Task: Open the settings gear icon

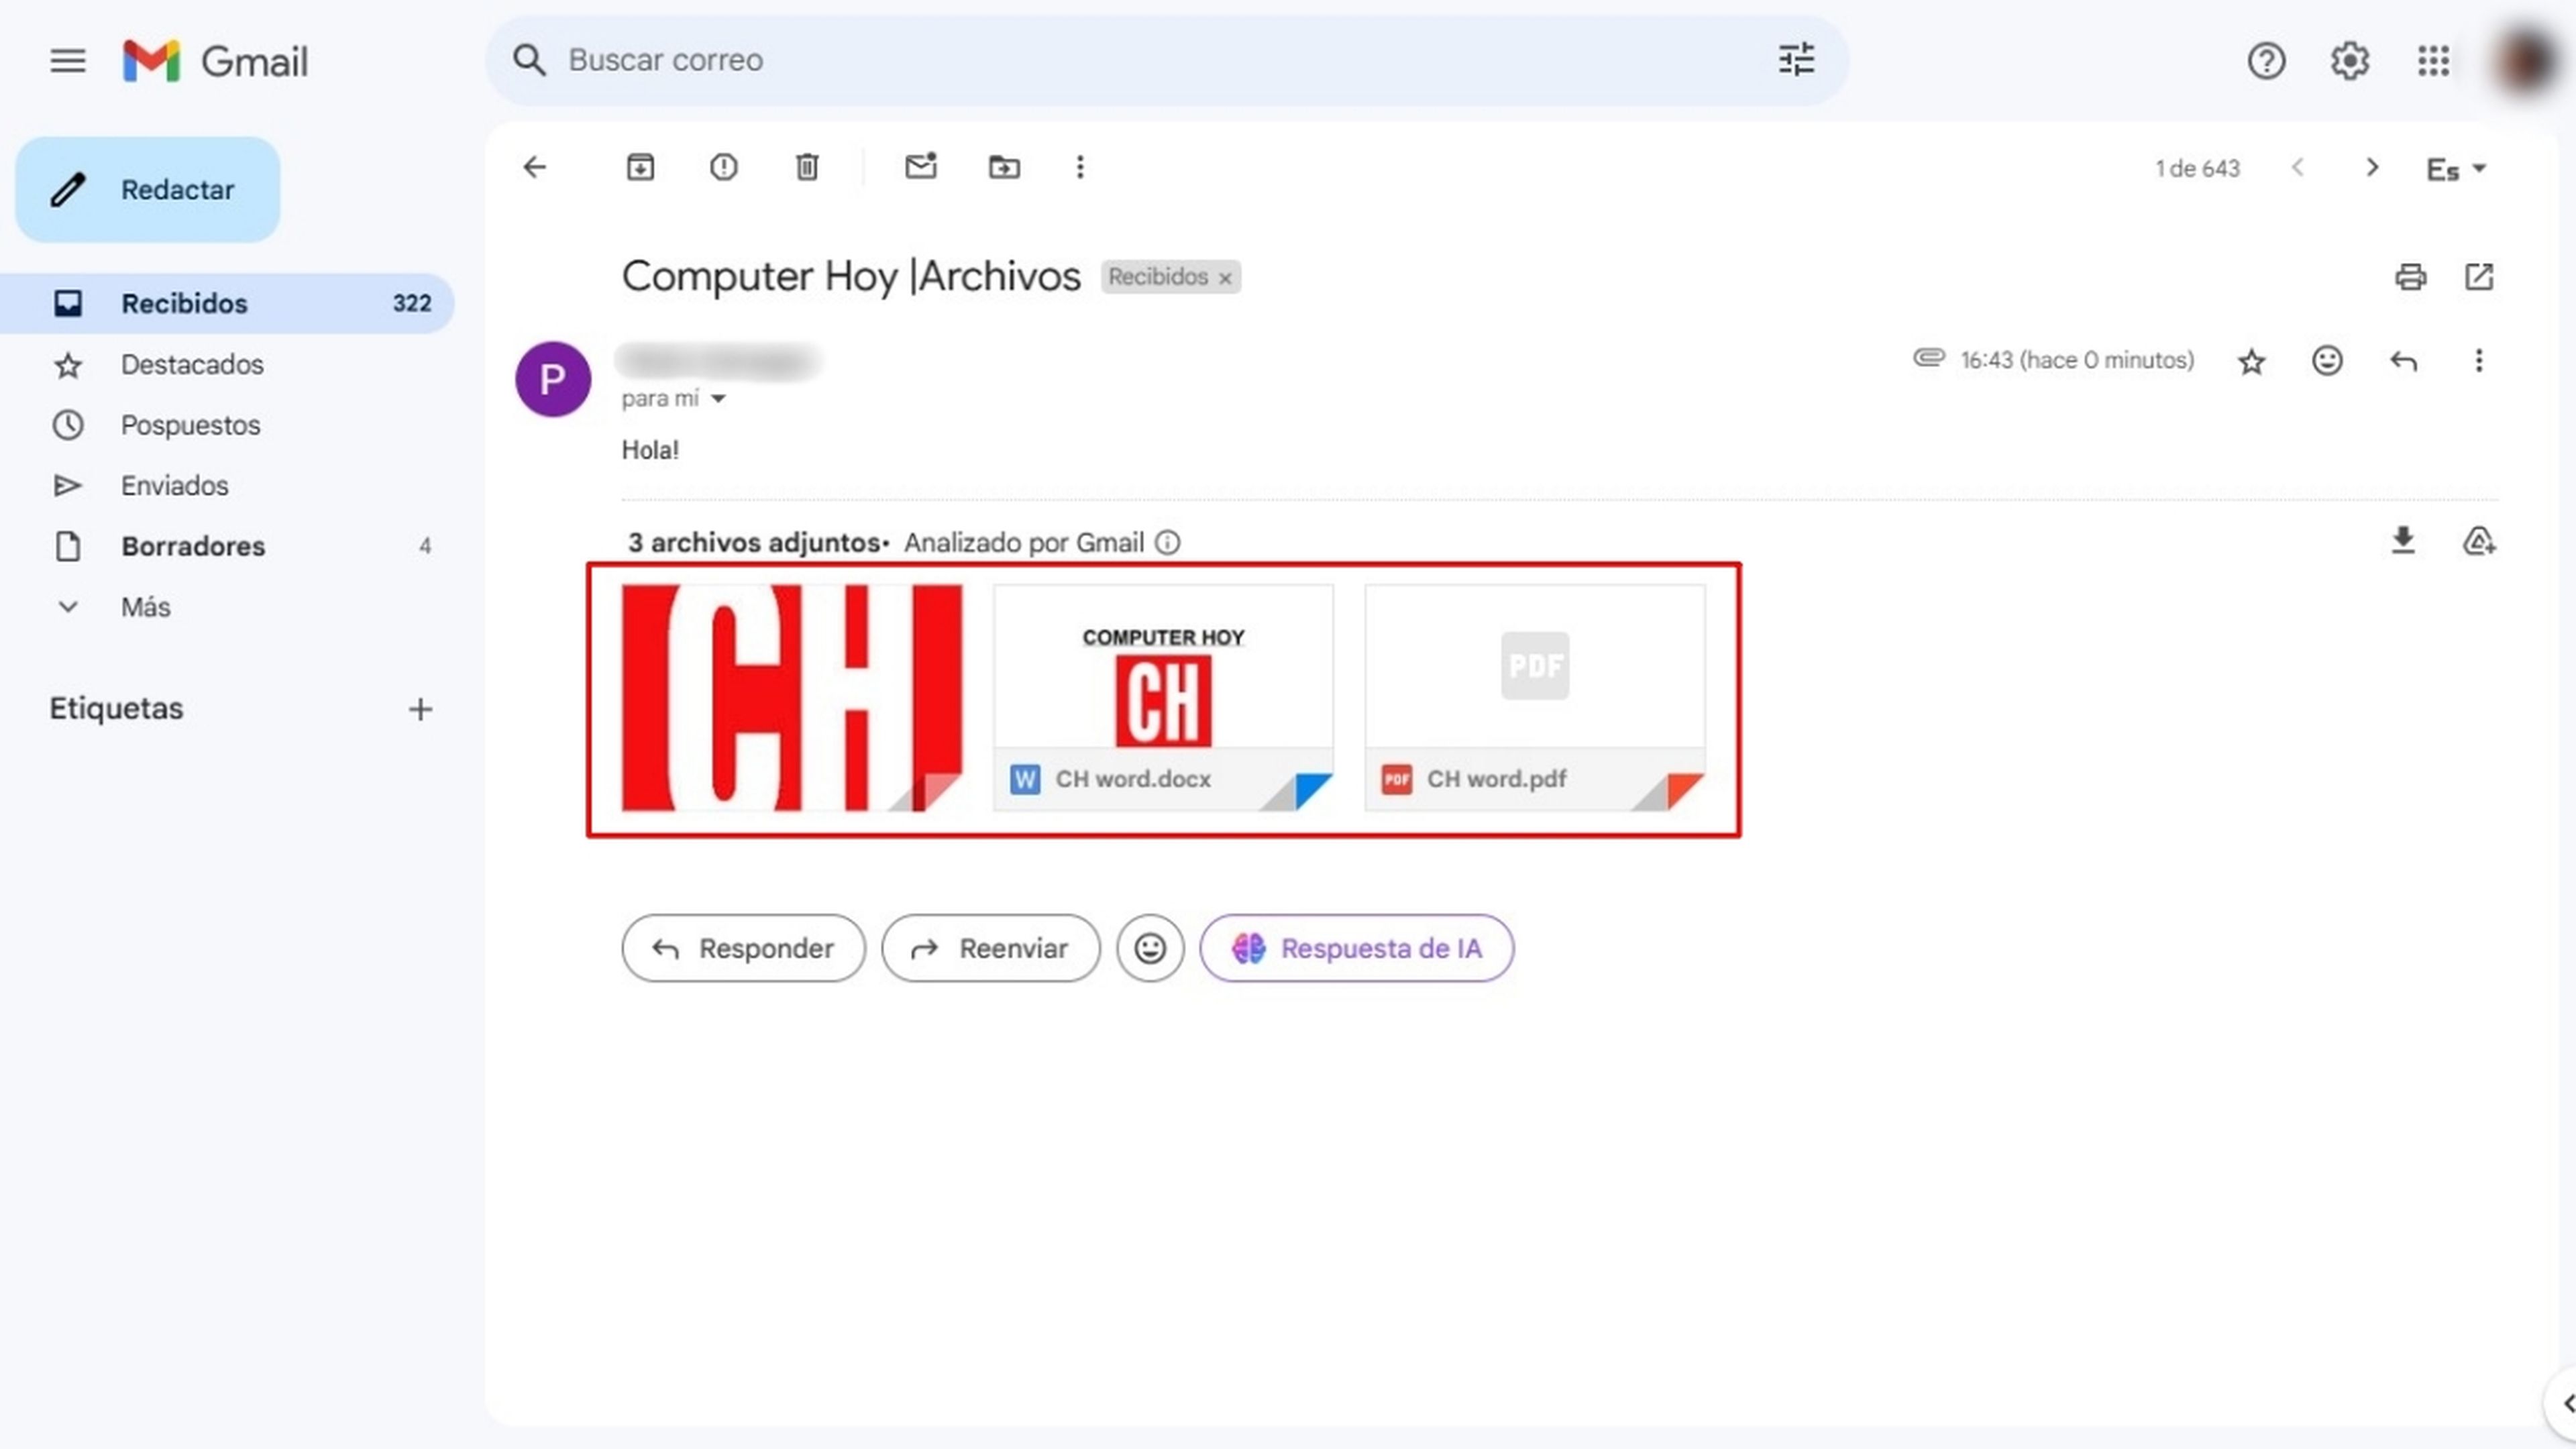Action: (x=2349, y=61)
